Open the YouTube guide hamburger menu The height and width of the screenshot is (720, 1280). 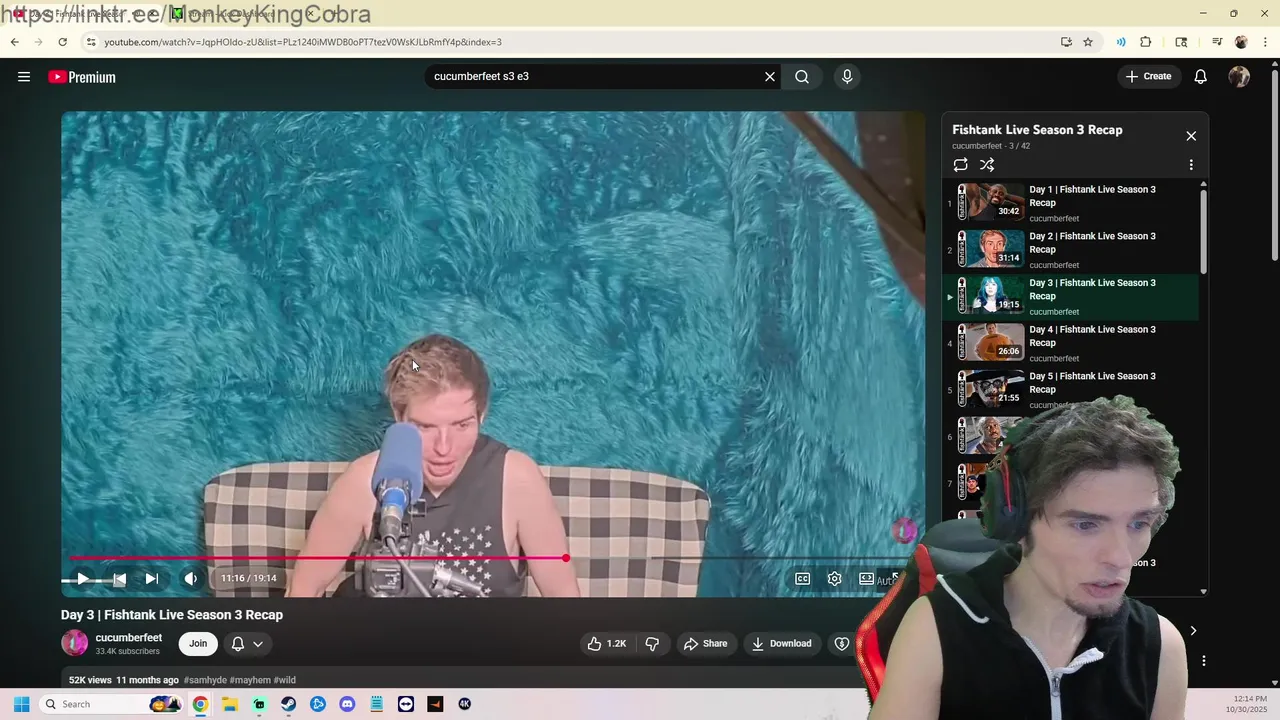[x=24, y=77]
